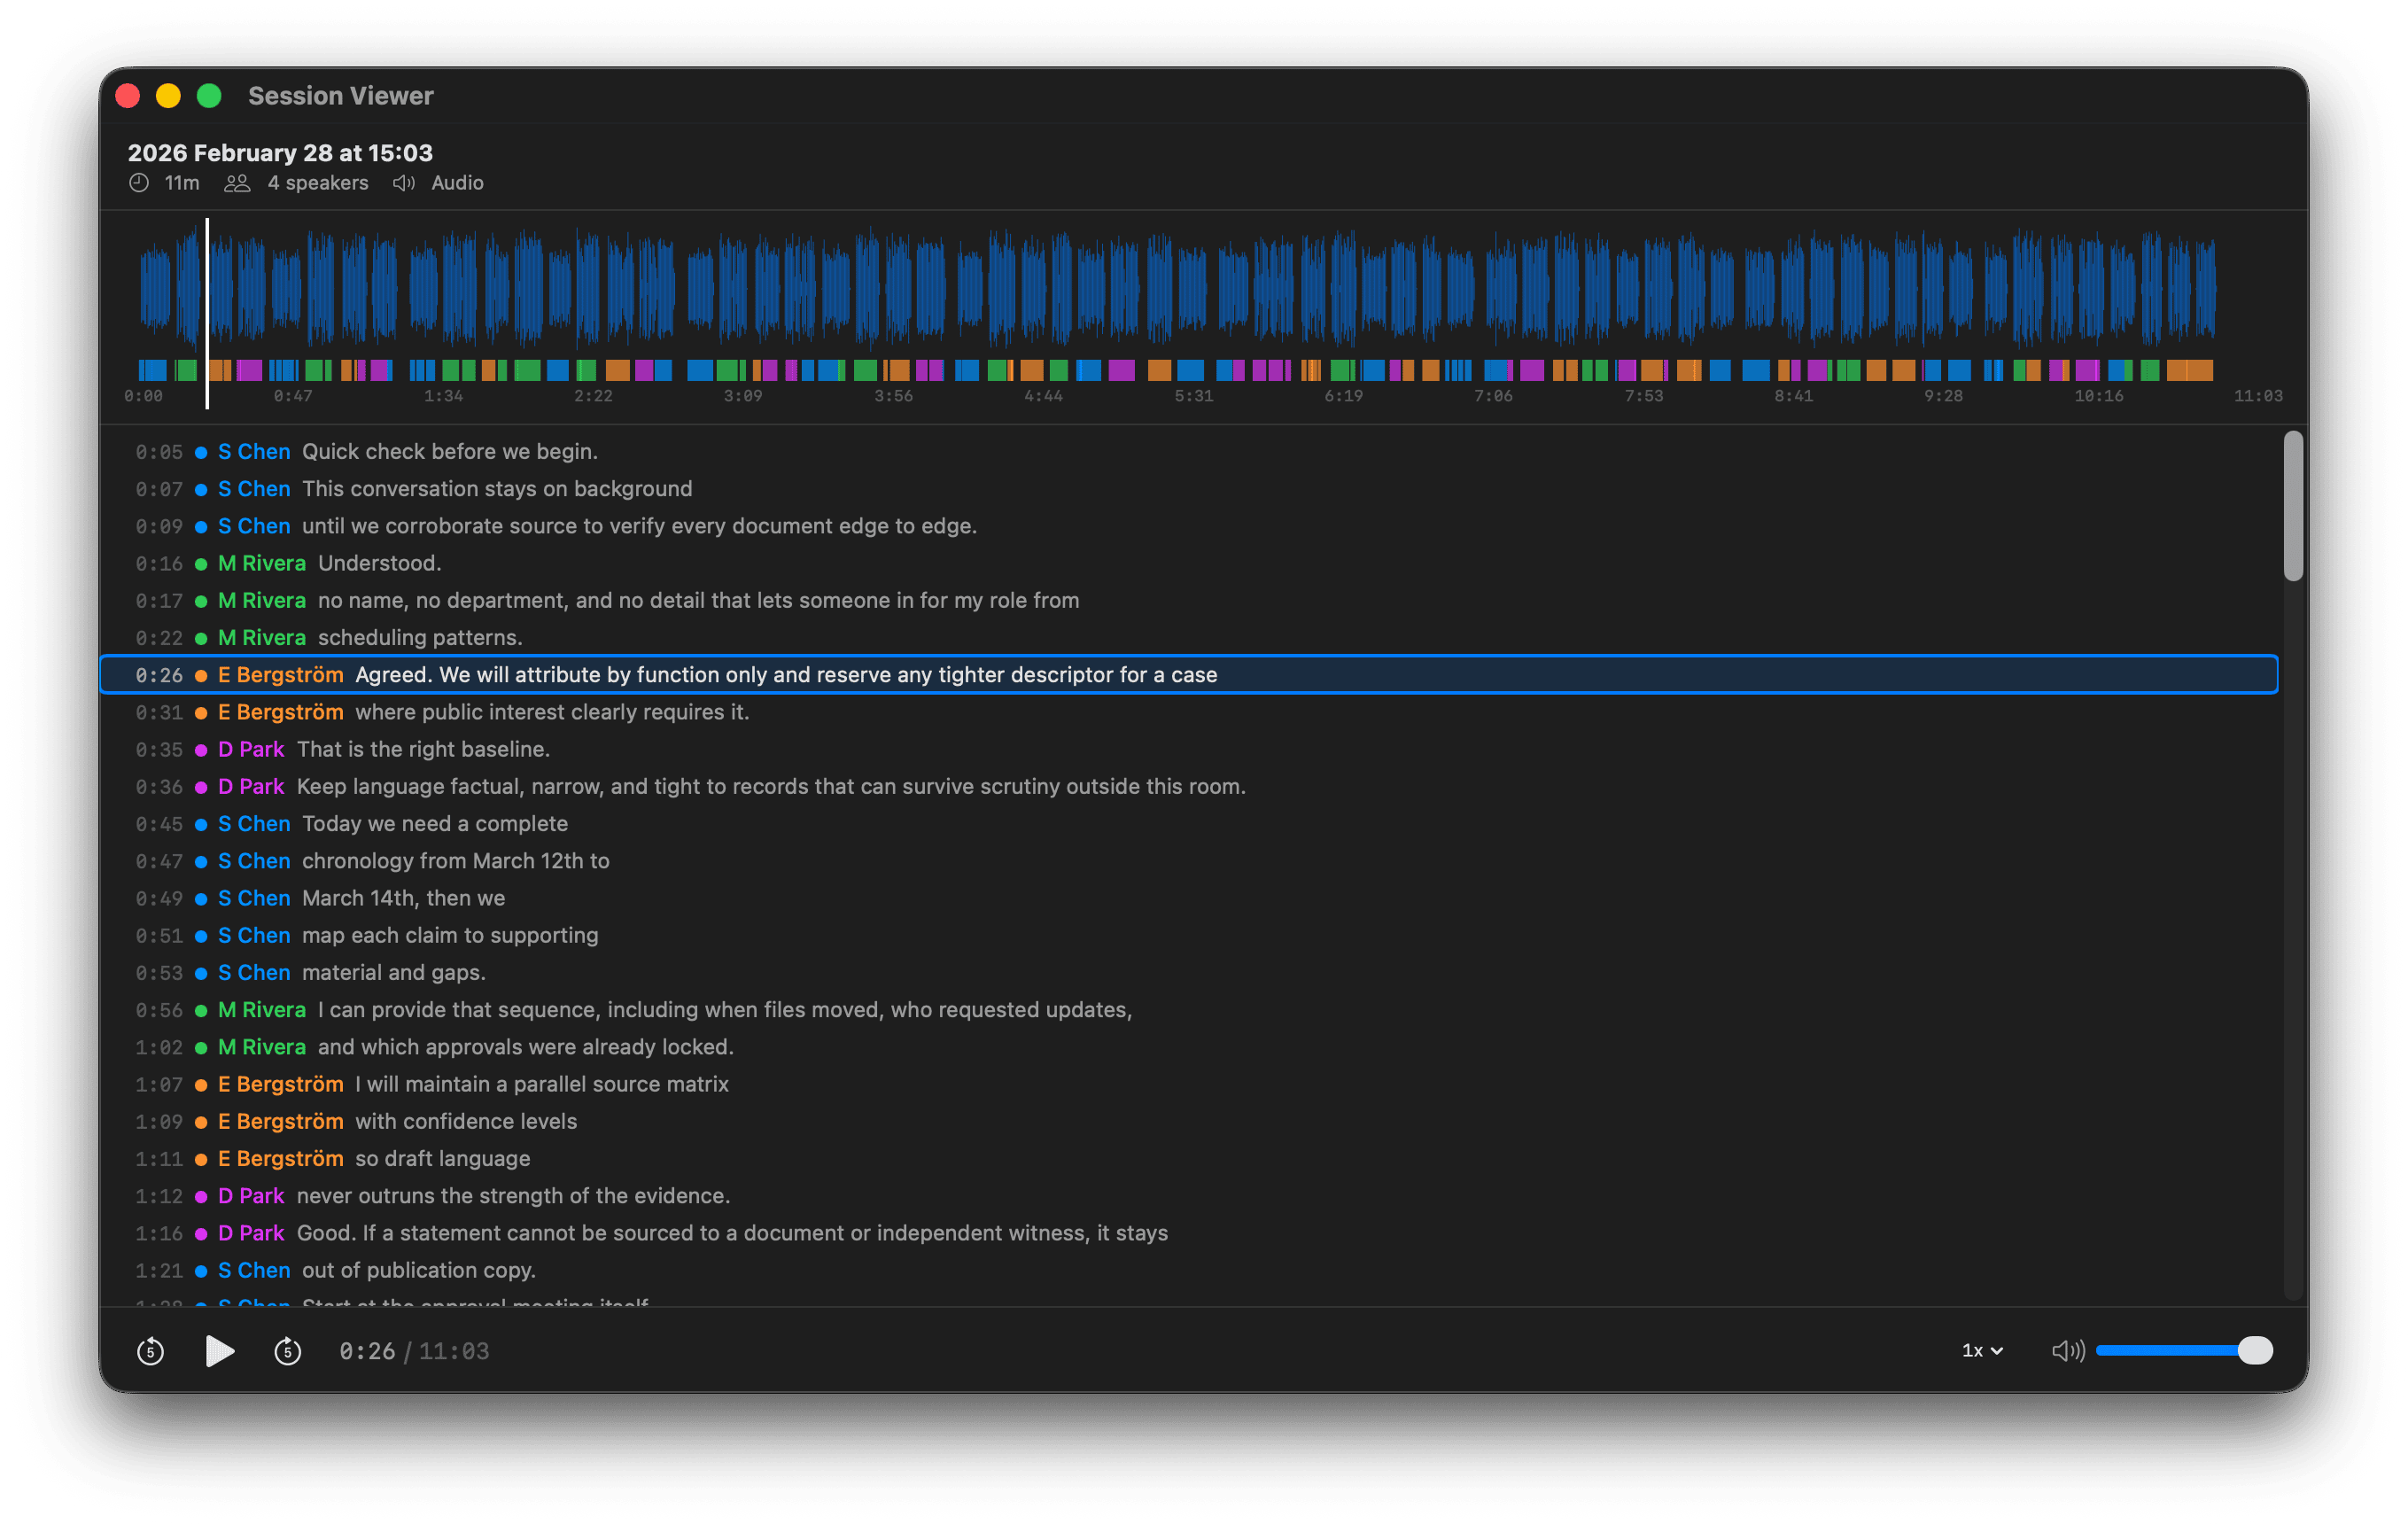Click S Chen's name on the 0:05 line

click(253, 451)
